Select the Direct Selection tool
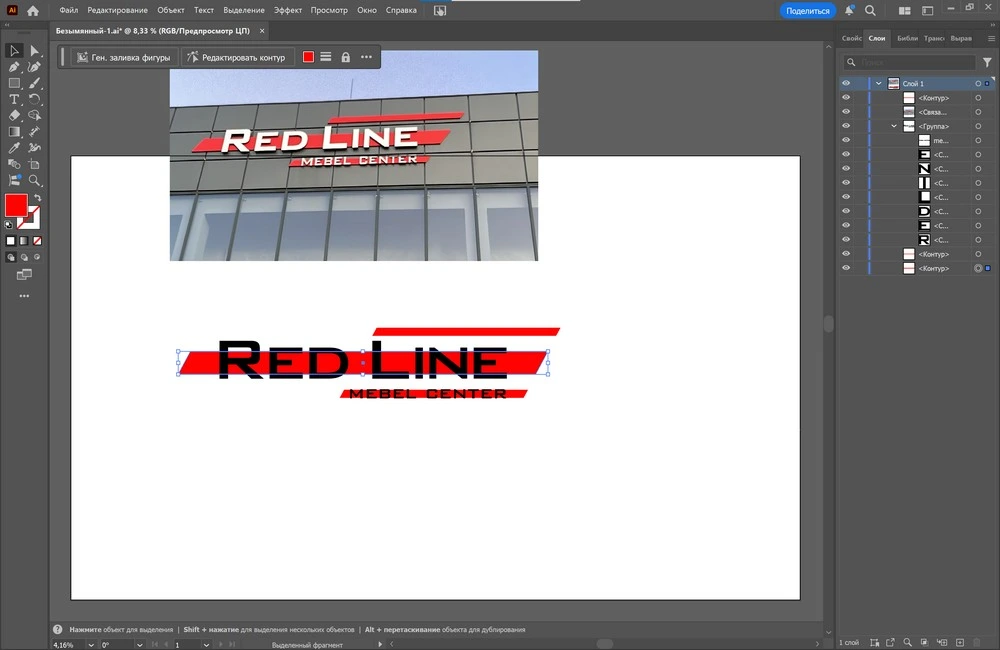Screen dimensions: 1000x650 (35, 51)
